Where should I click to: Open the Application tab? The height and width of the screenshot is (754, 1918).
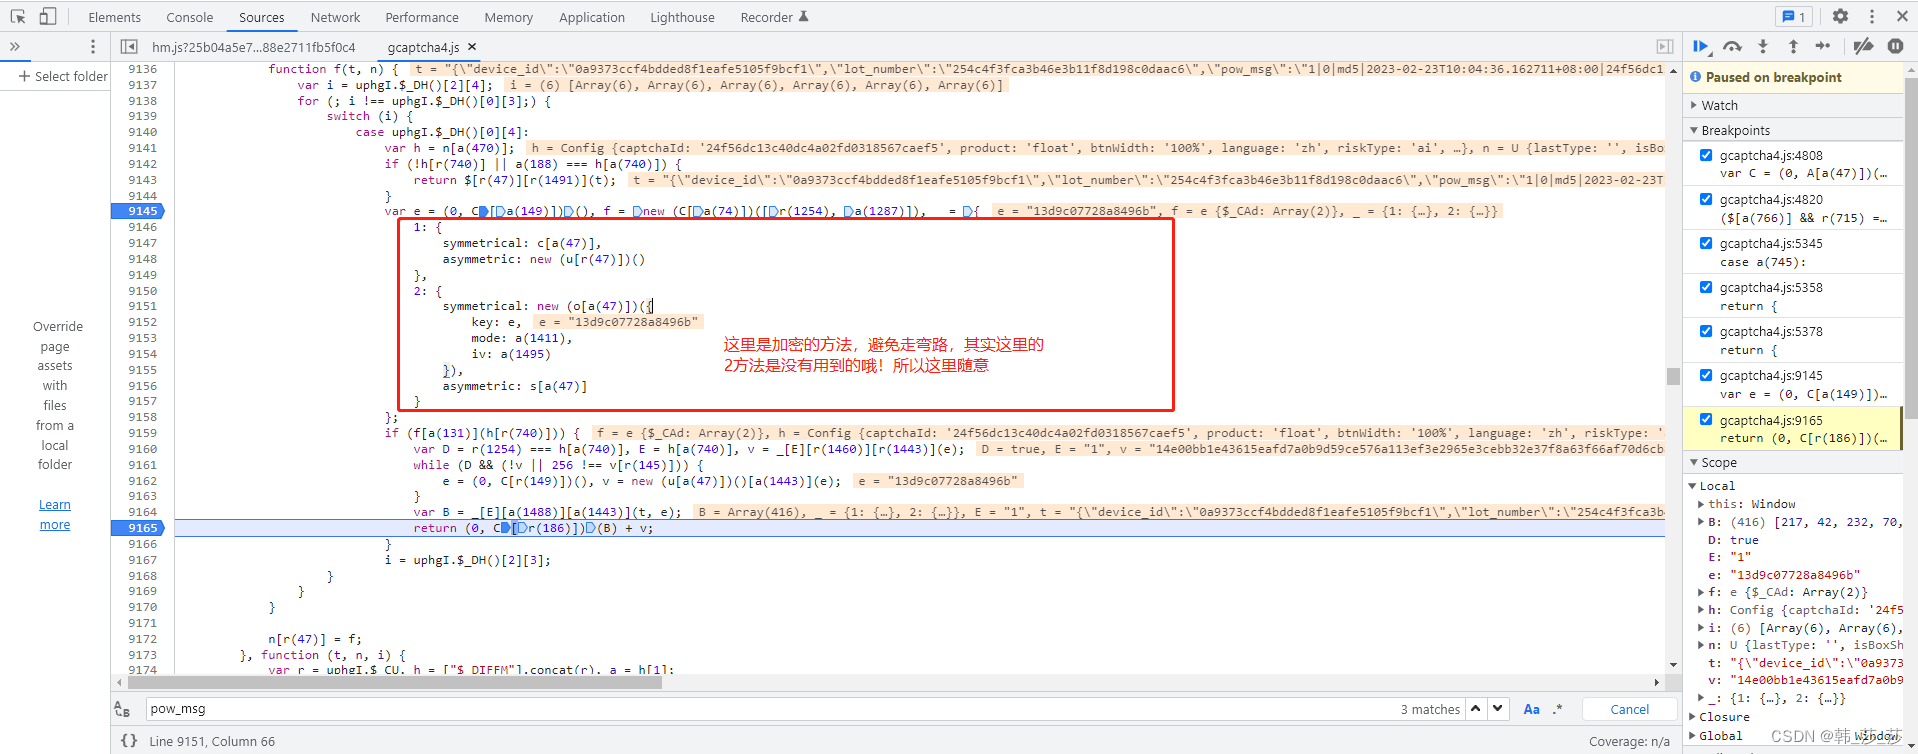point(592,17)
